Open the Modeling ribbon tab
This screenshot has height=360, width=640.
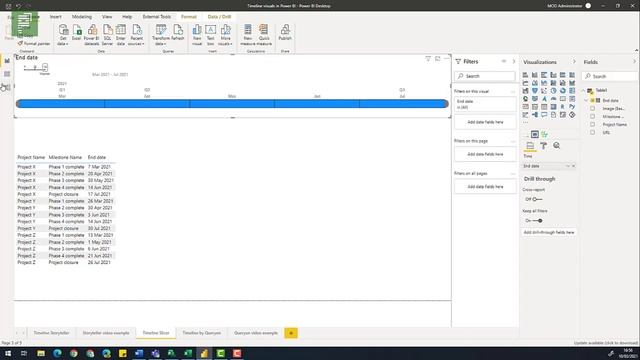(82, 17)
